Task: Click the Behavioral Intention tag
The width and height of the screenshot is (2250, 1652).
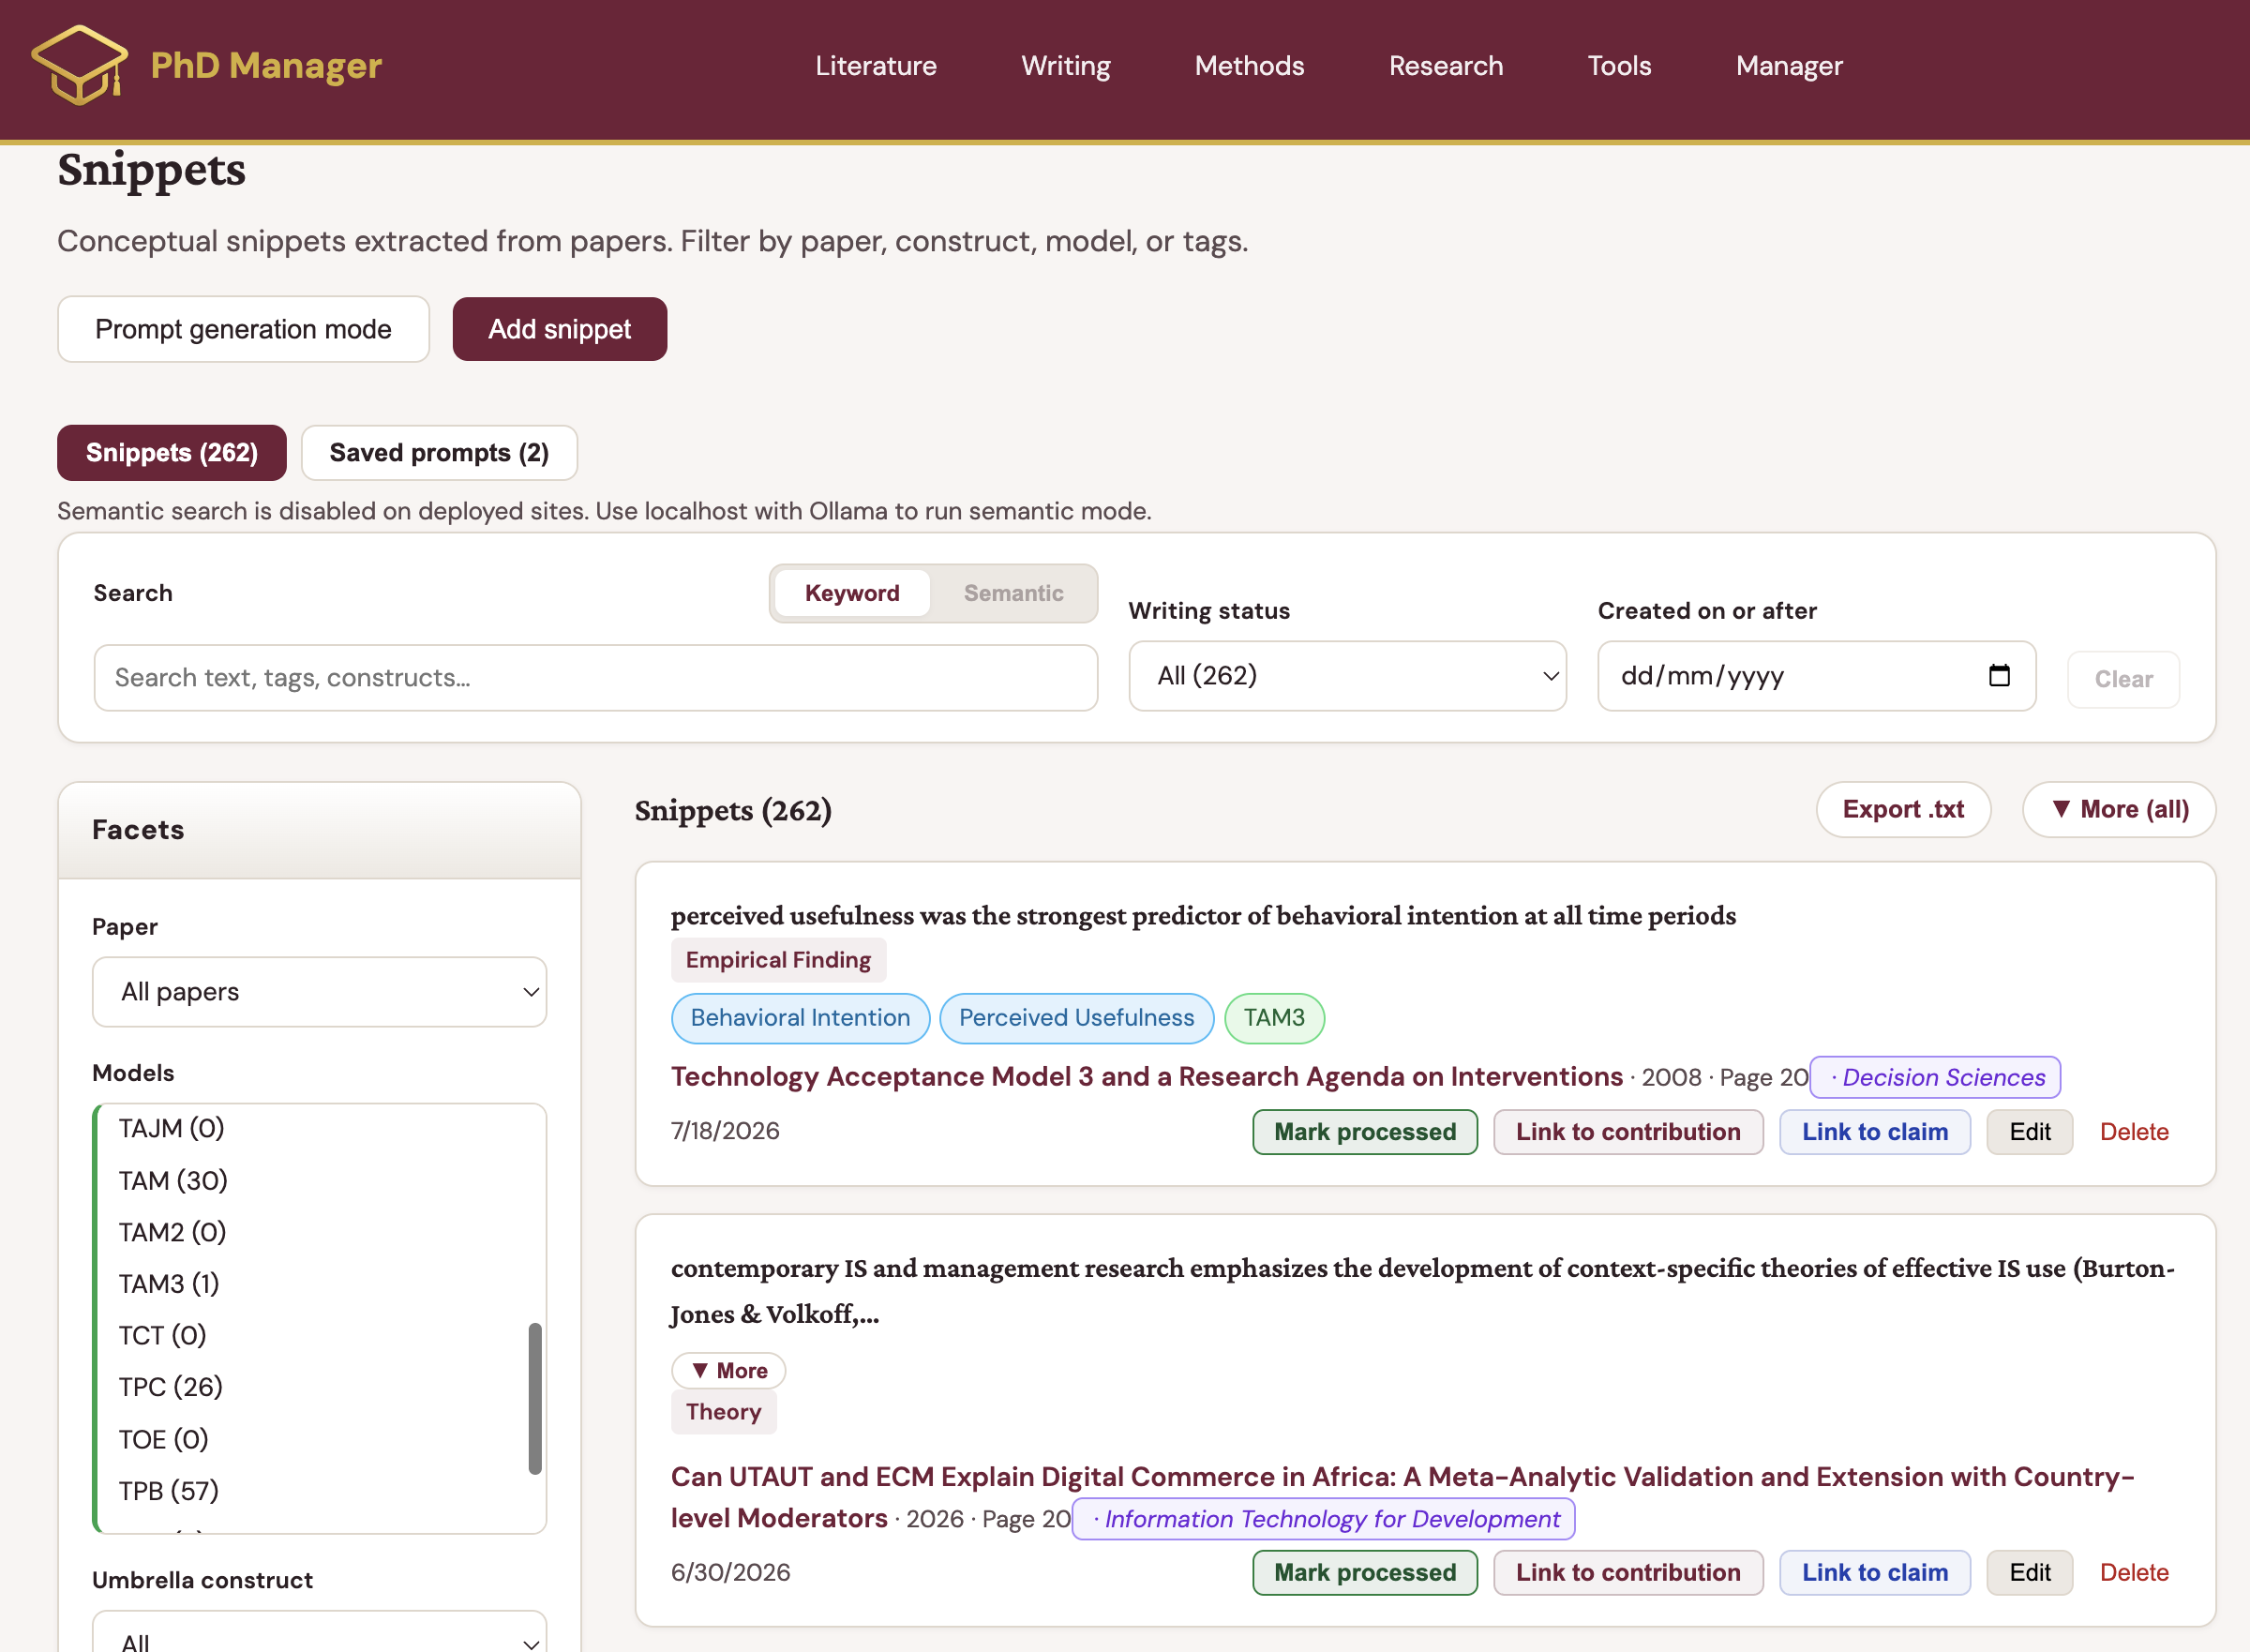Action: tap(800, 1018)
